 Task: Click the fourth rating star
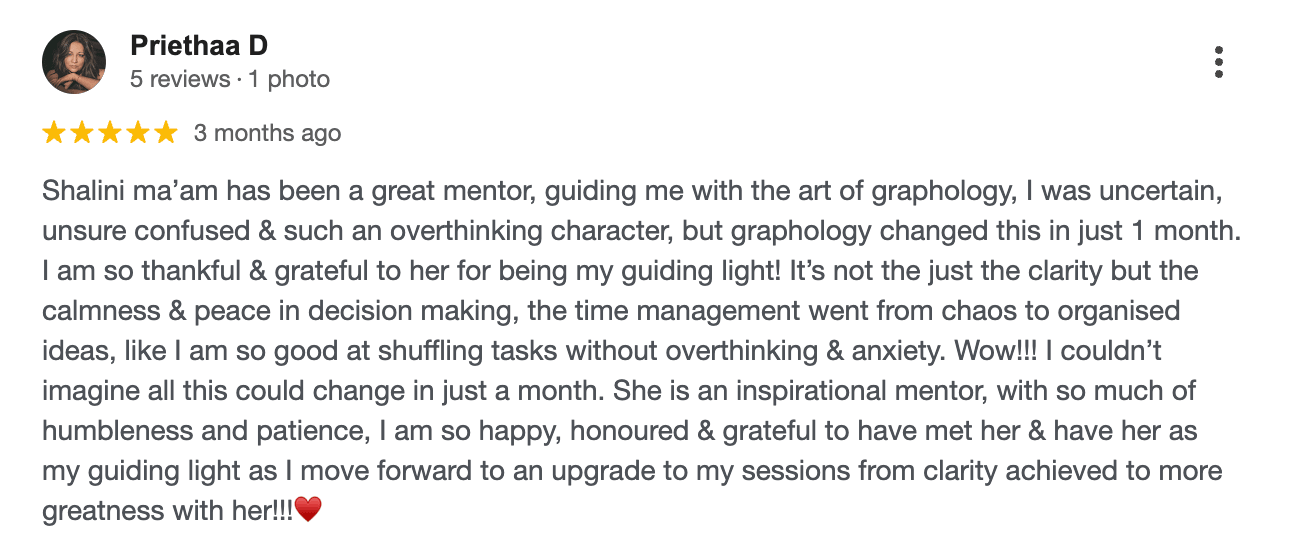[138, 133]
